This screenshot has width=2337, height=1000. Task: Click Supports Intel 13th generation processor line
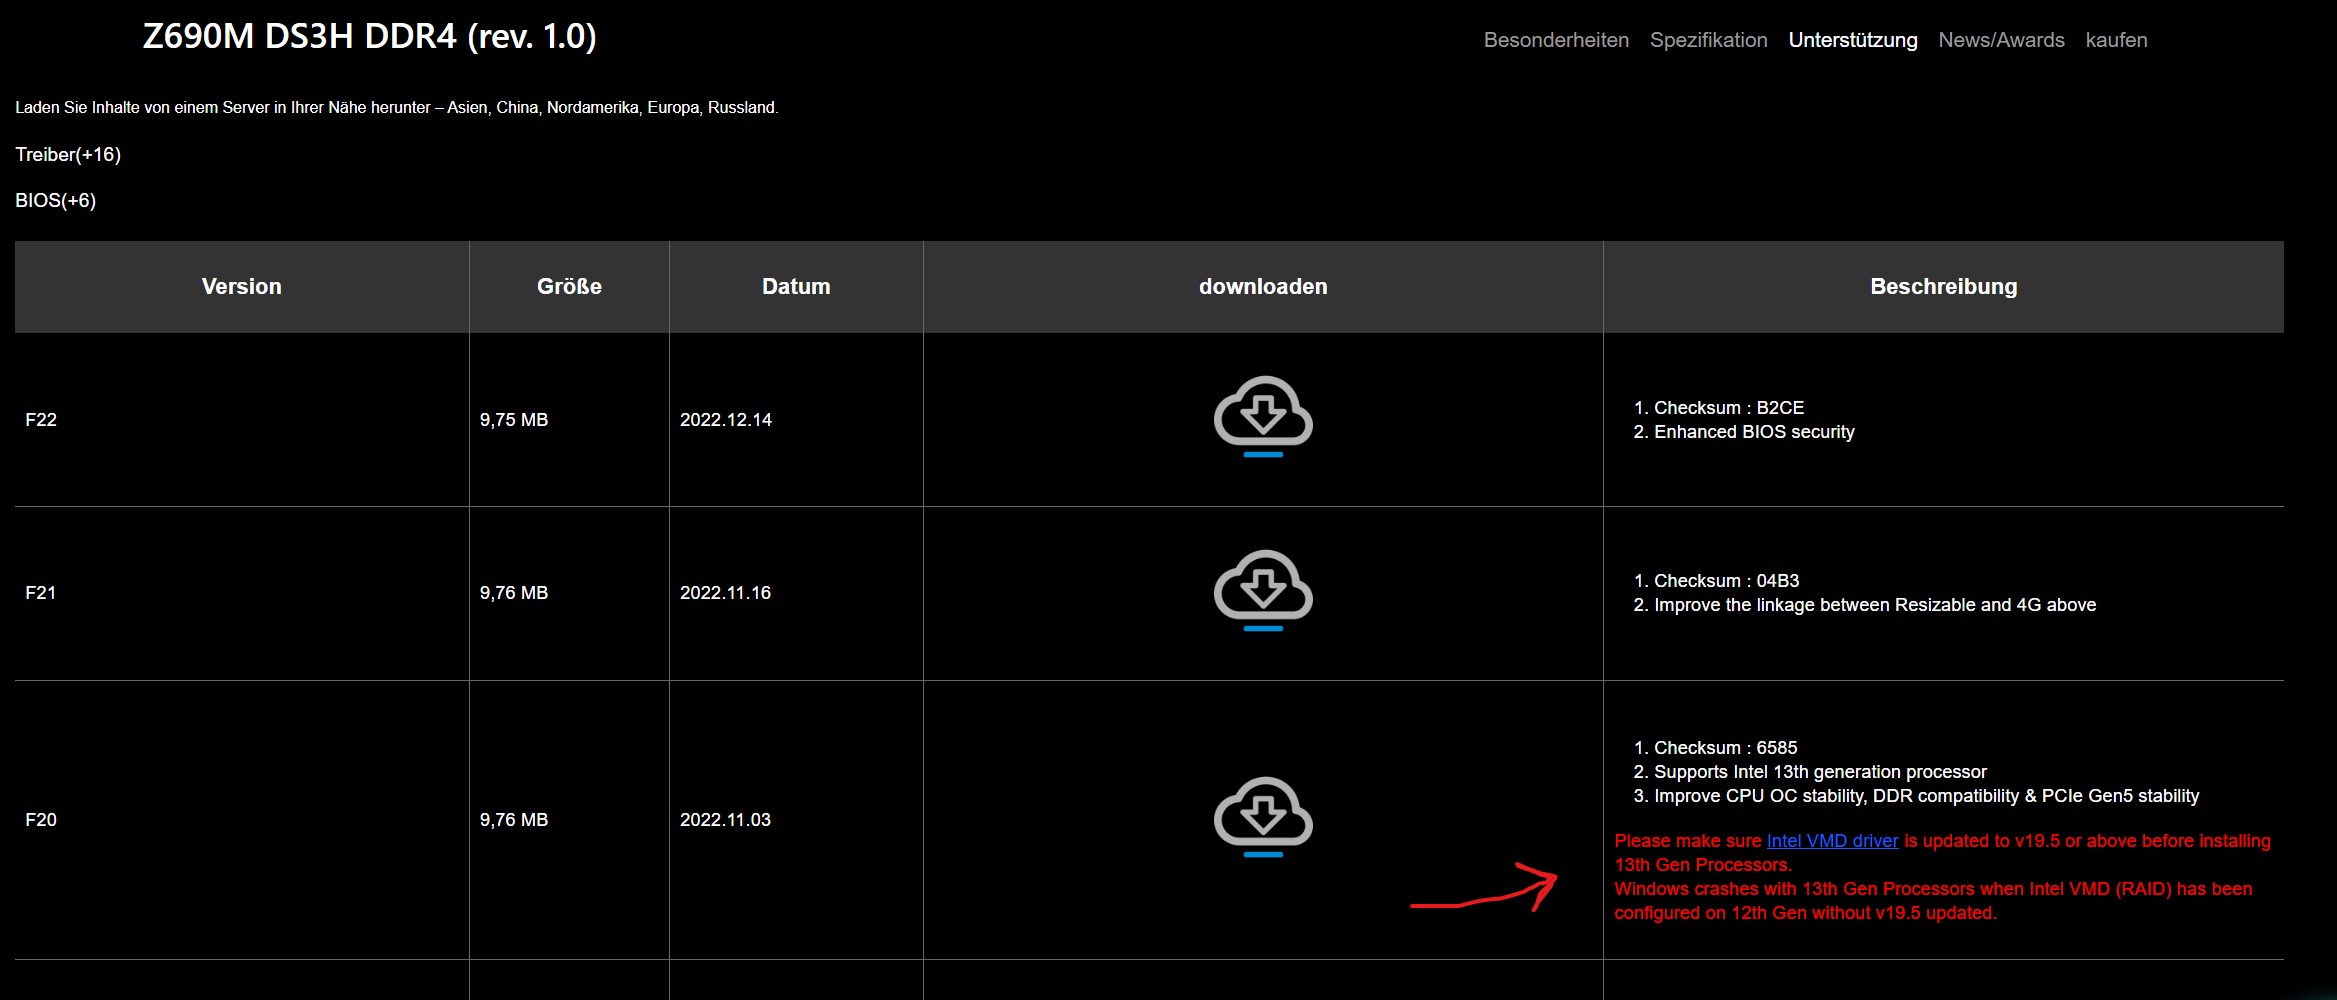pyautogui.click(x=1820, y=772)
